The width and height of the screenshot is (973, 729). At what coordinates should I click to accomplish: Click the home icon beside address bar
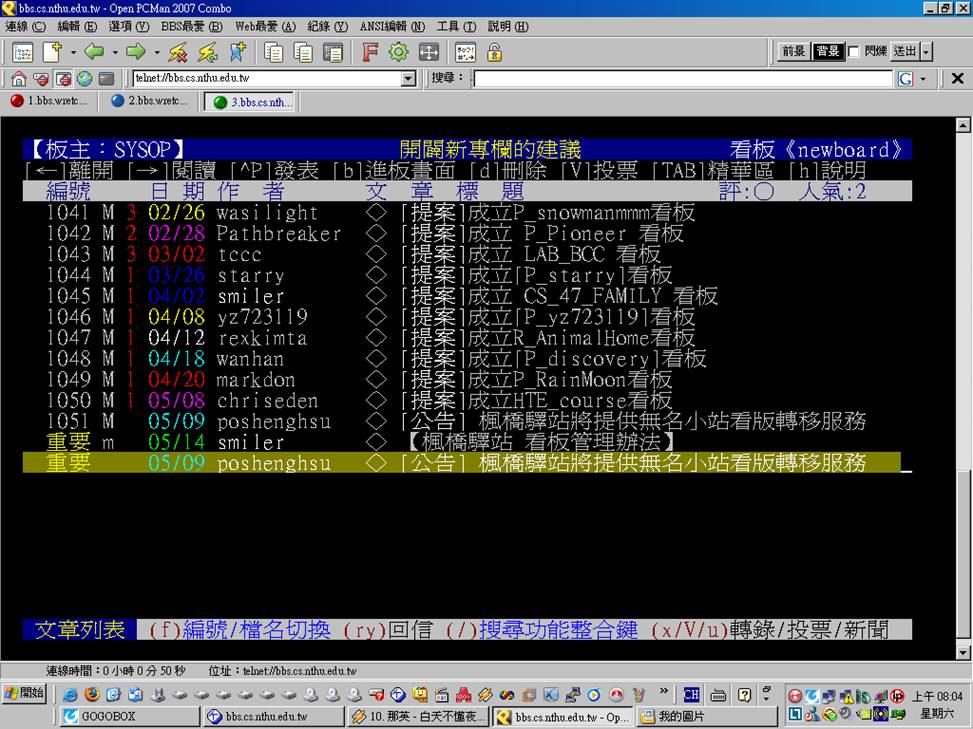(18, 79)
